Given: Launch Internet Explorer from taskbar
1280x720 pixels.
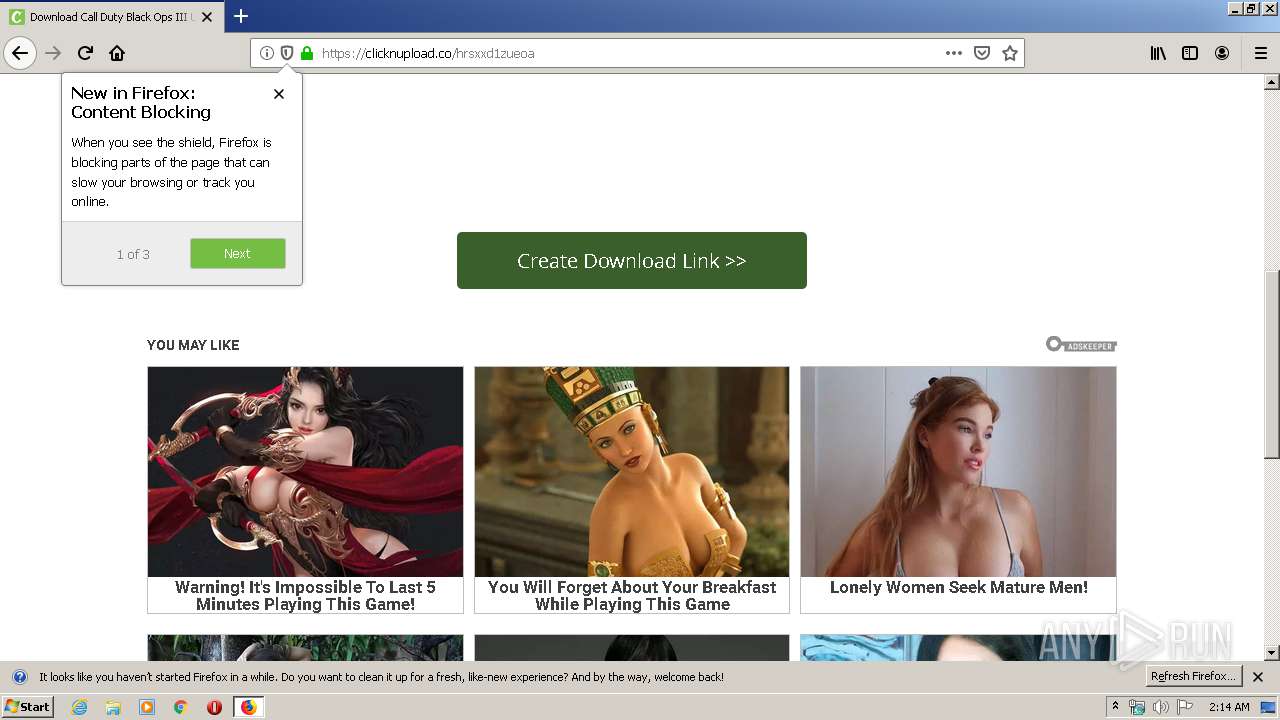Looking at the screenshot, I should [x=79, y=707].
